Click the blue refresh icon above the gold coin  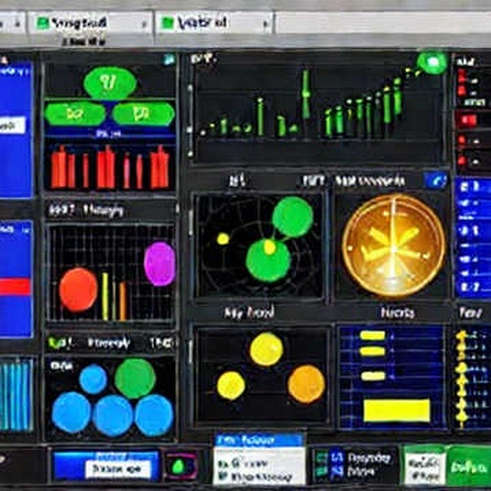pos(435,182)
